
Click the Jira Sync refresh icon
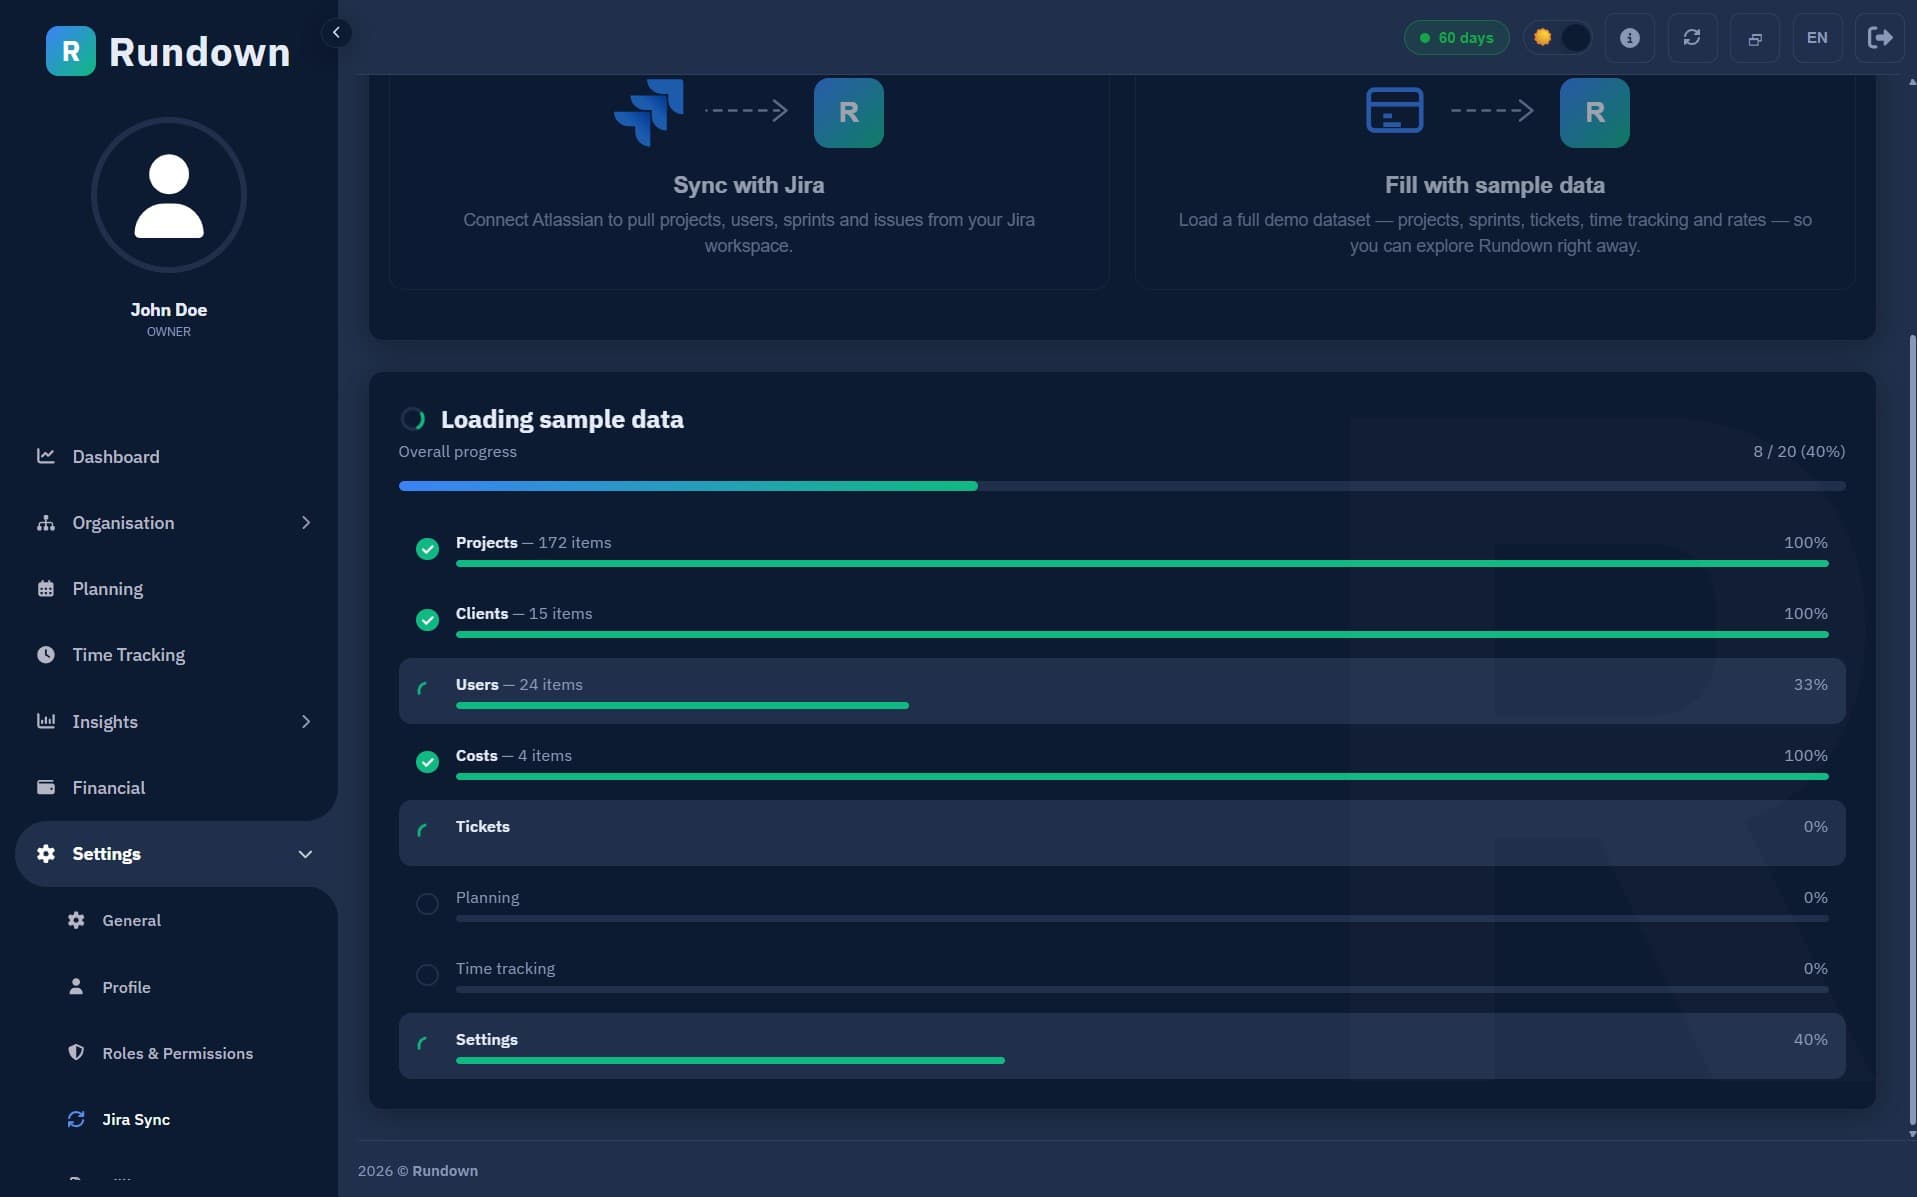tap(76, 1119)
